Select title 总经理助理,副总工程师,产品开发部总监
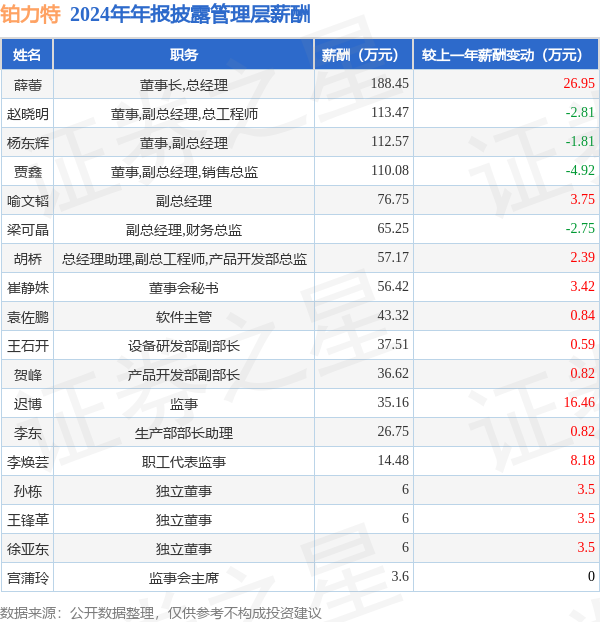The image size is (600, 622). tap(184, 259)
